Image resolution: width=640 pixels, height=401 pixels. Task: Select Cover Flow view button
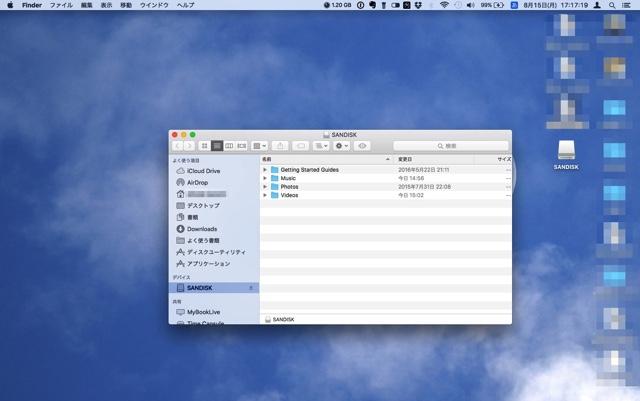coord(241,146)
